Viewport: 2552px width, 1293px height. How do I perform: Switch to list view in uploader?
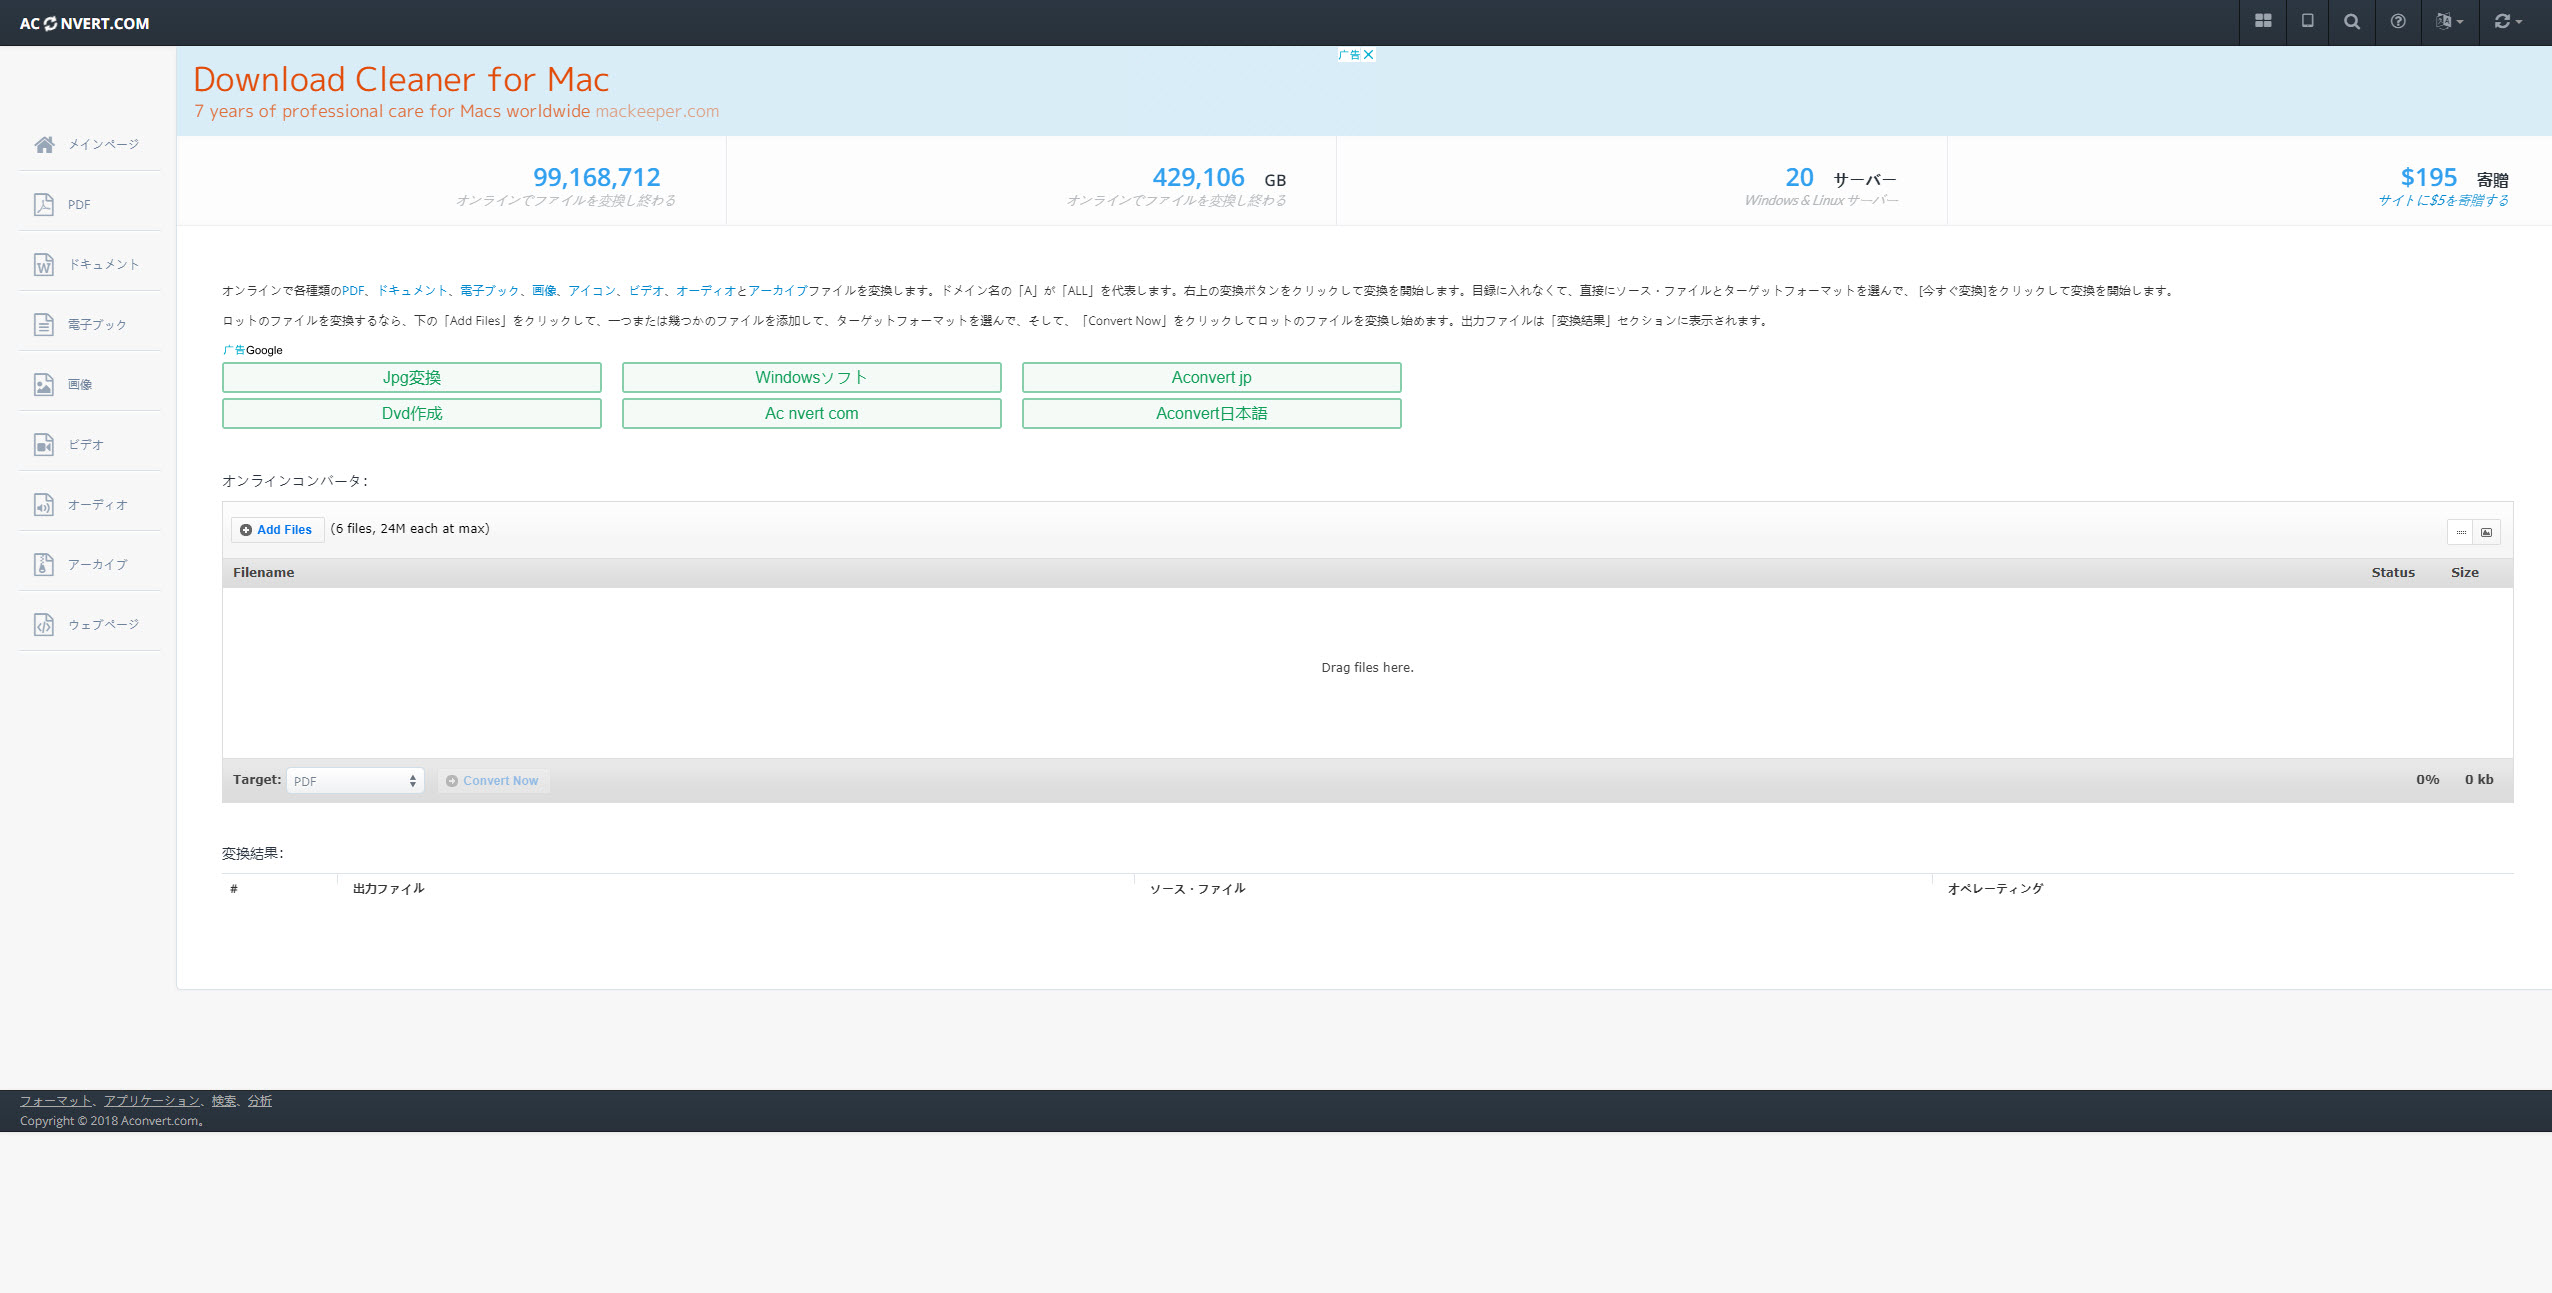[x=2461, y=532]
